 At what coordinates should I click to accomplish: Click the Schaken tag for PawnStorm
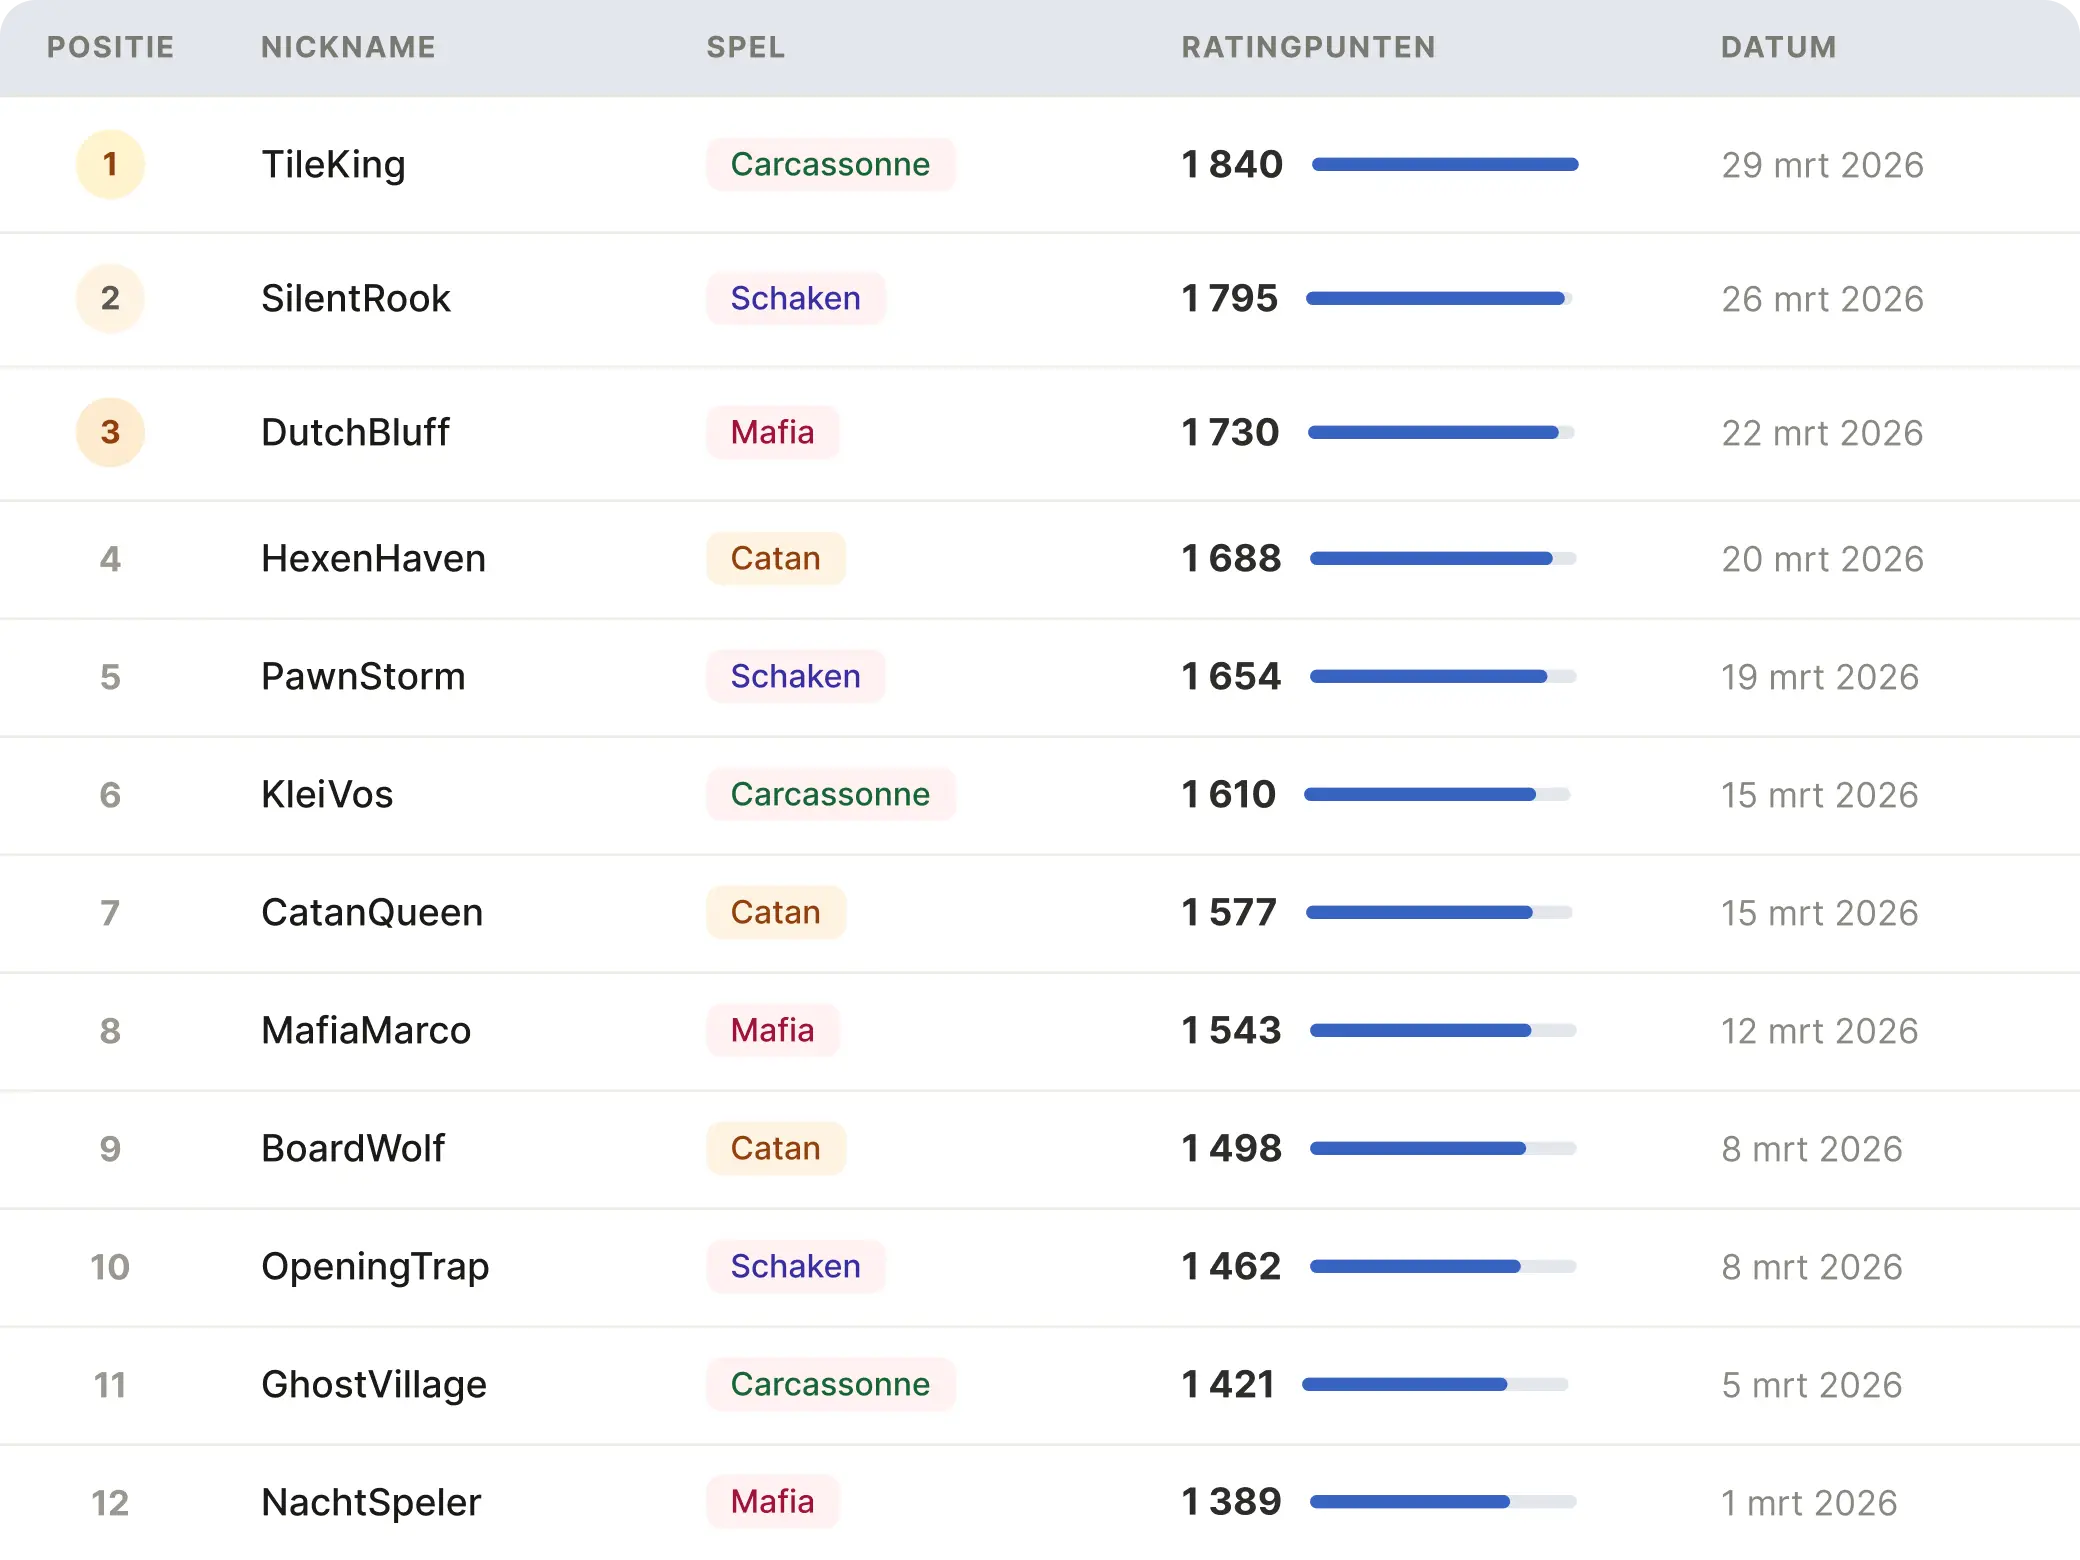(x=795, y=676)
